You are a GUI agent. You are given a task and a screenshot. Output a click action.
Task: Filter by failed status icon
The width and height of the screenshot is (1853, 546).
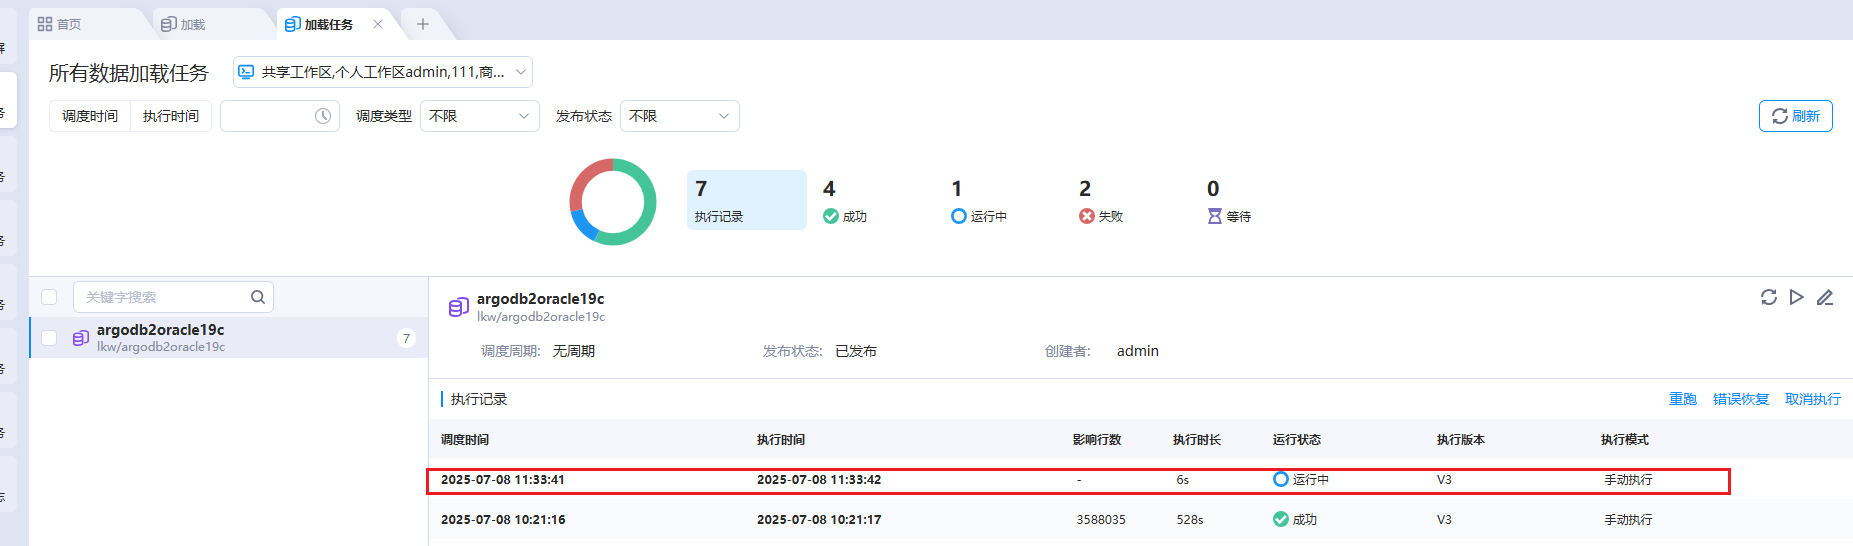[1087, 216]
